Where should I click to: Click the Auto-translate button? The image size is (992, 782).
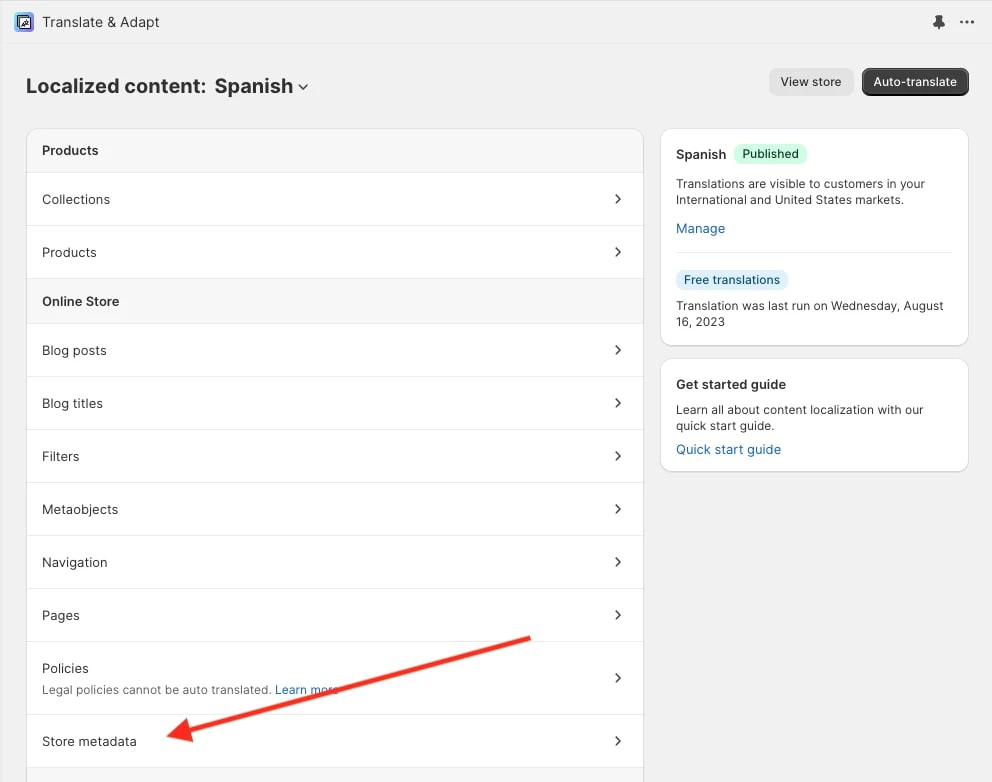click(915, 82)
